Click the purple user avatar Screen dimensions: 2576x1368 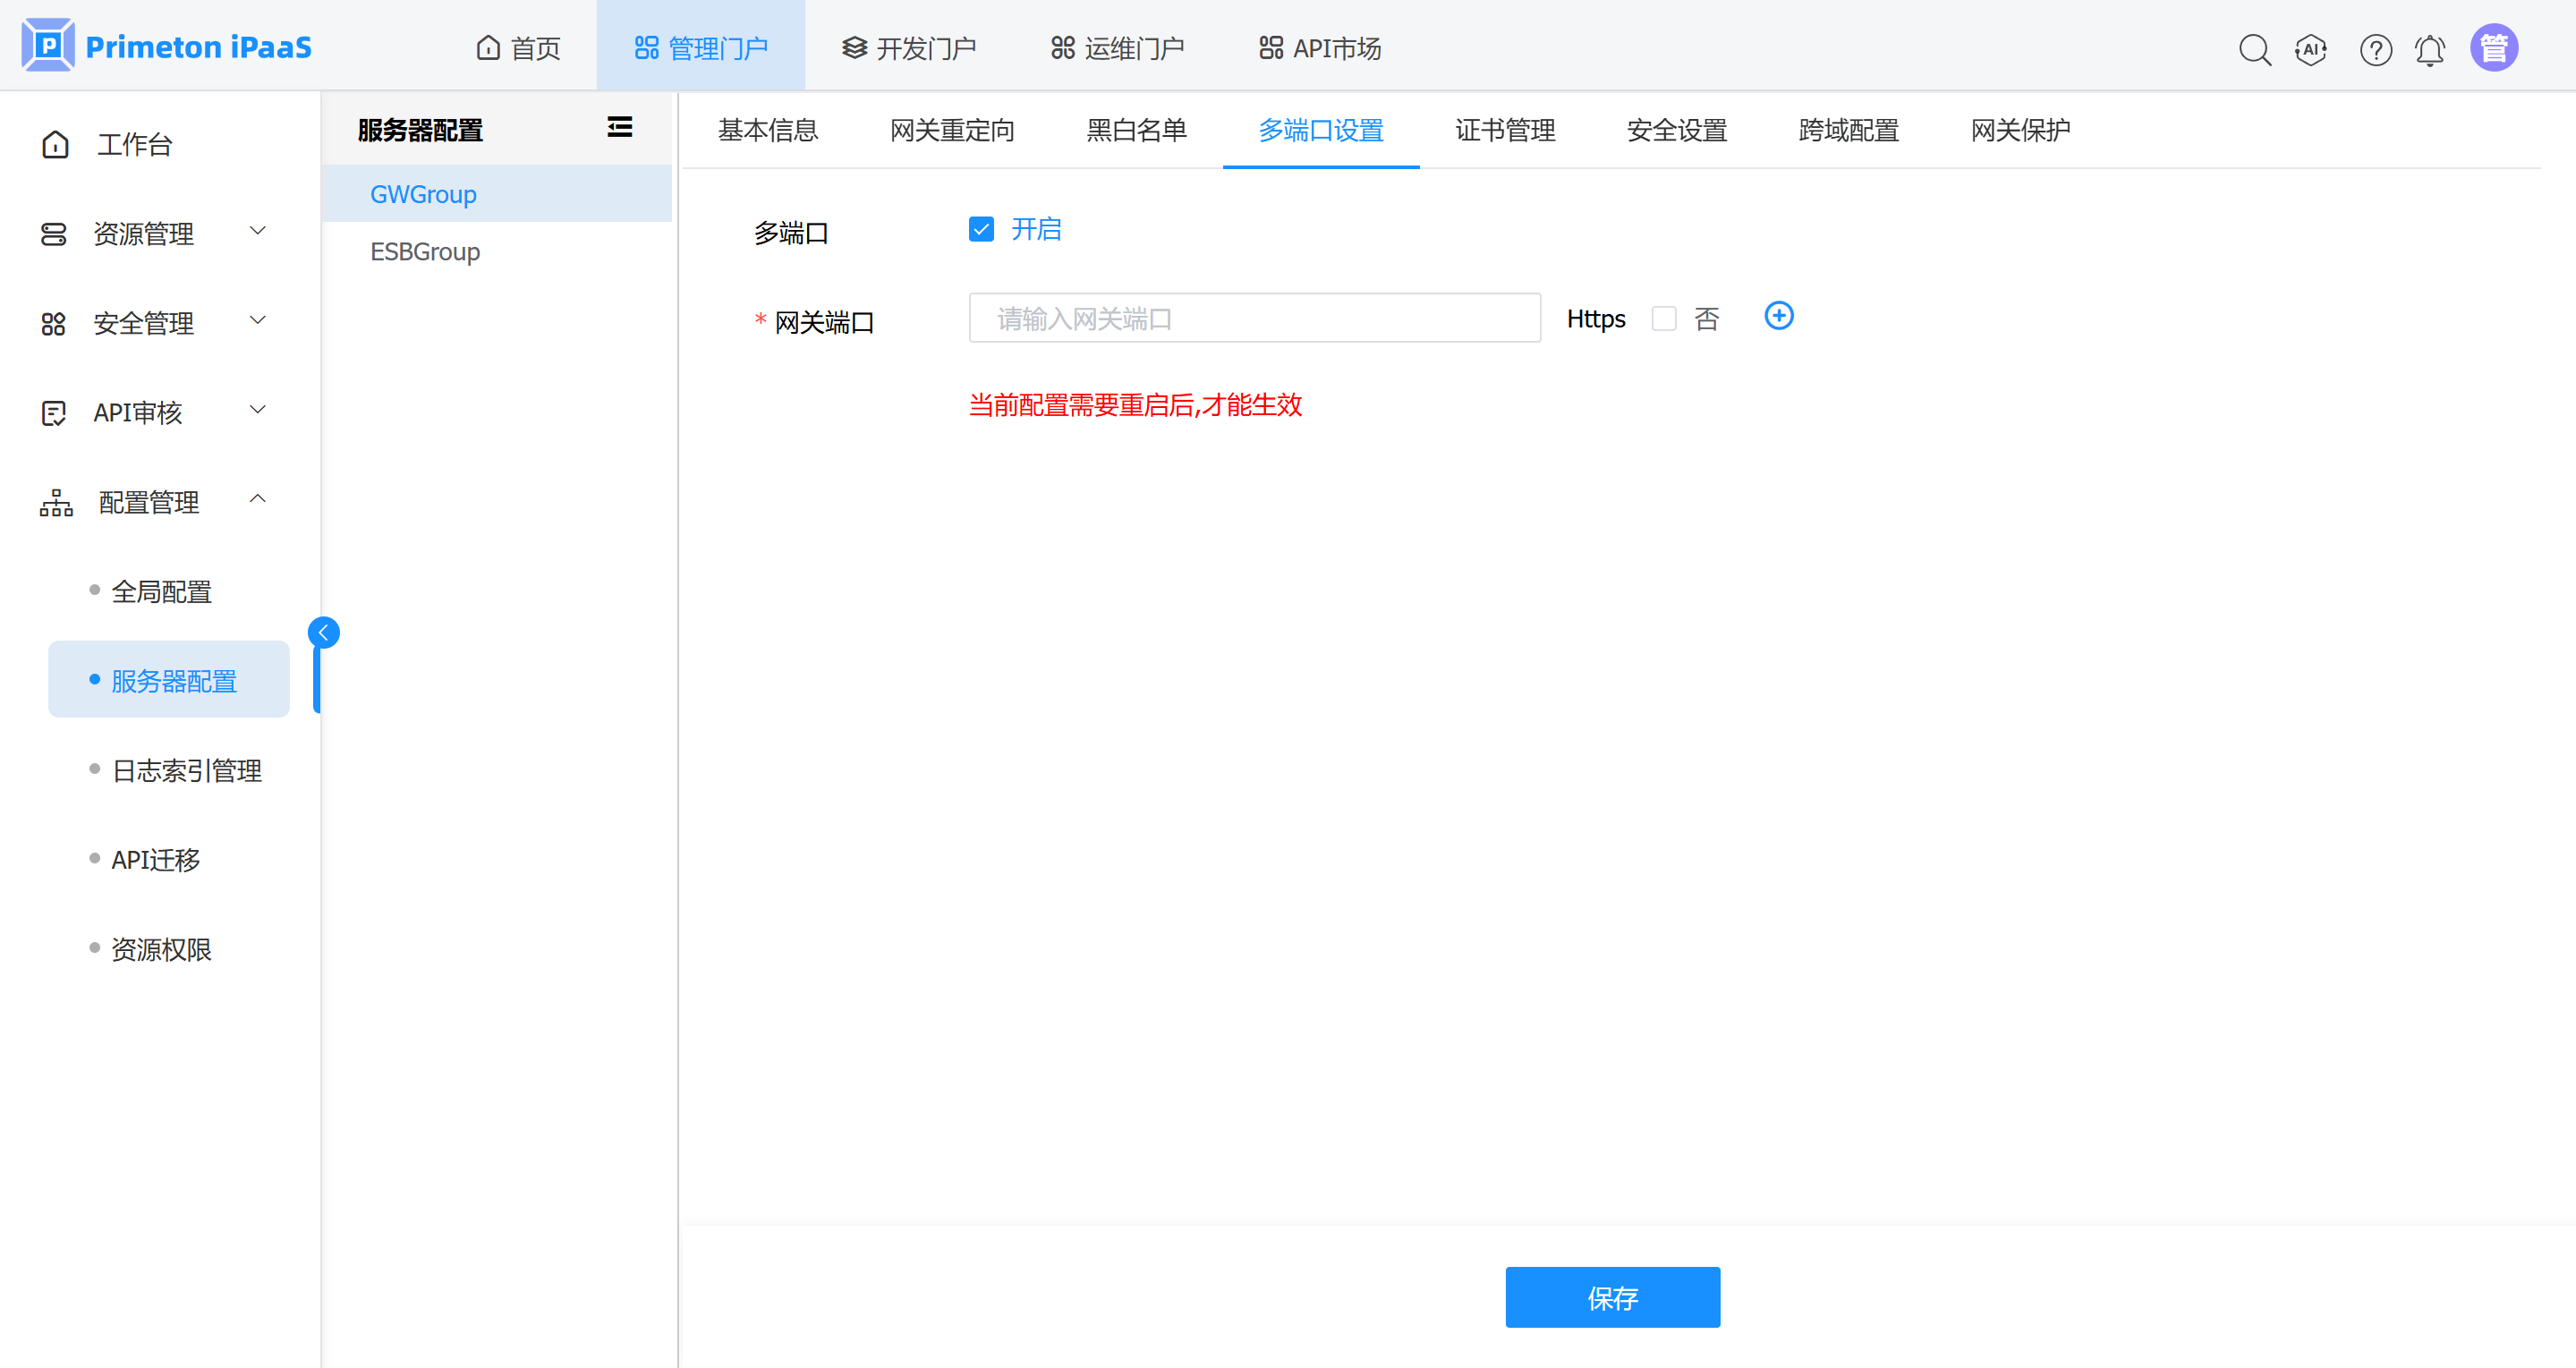point(2493,47)
